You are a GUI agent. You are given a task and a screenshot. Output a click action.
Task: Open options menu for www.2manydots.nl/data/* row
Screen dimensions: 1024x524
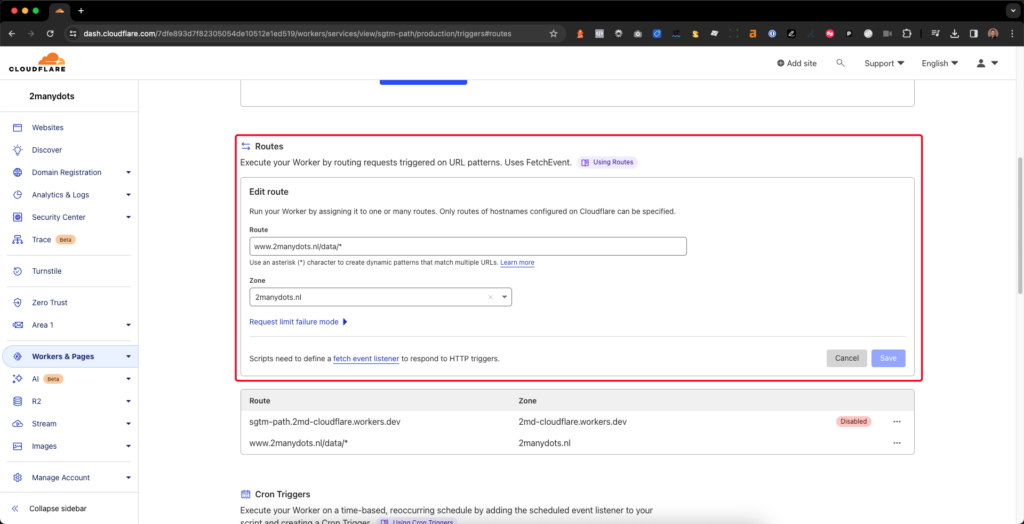897,443
